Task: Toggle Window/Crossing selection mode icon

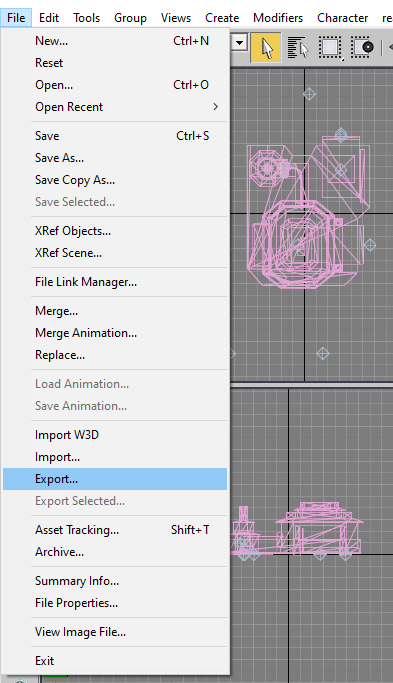Action: pos(363,47)
